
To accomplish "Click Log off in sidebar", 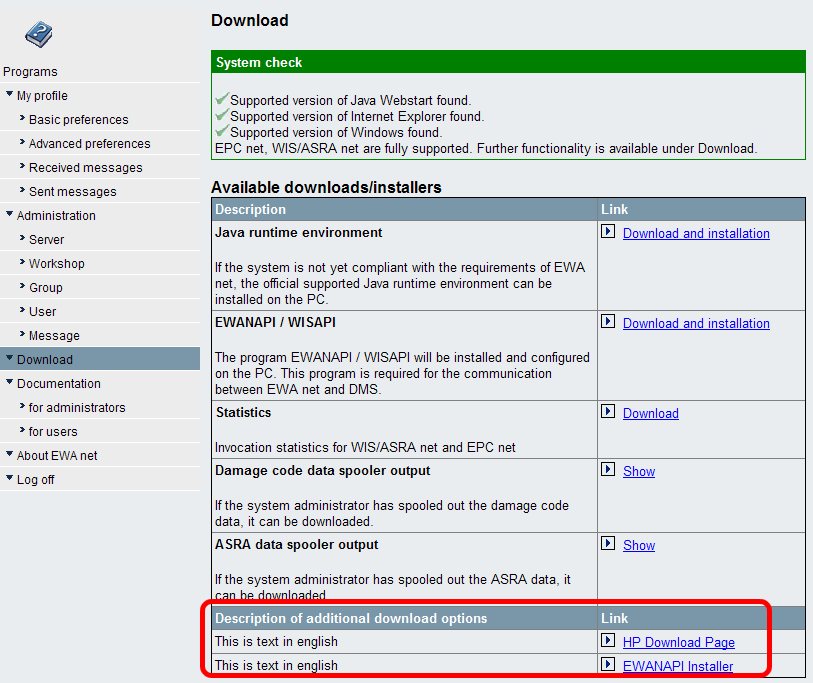I will coord(35,480).
